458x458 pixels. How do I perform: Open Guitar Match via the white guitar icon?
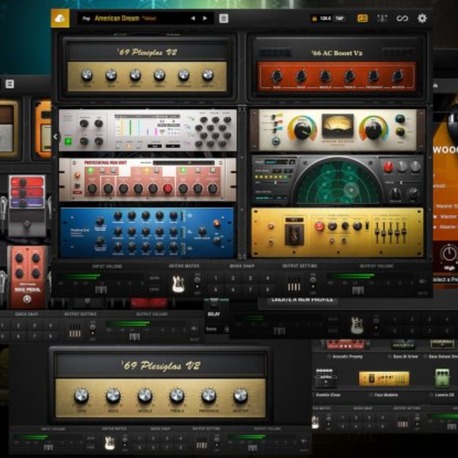tap(178, 284)
